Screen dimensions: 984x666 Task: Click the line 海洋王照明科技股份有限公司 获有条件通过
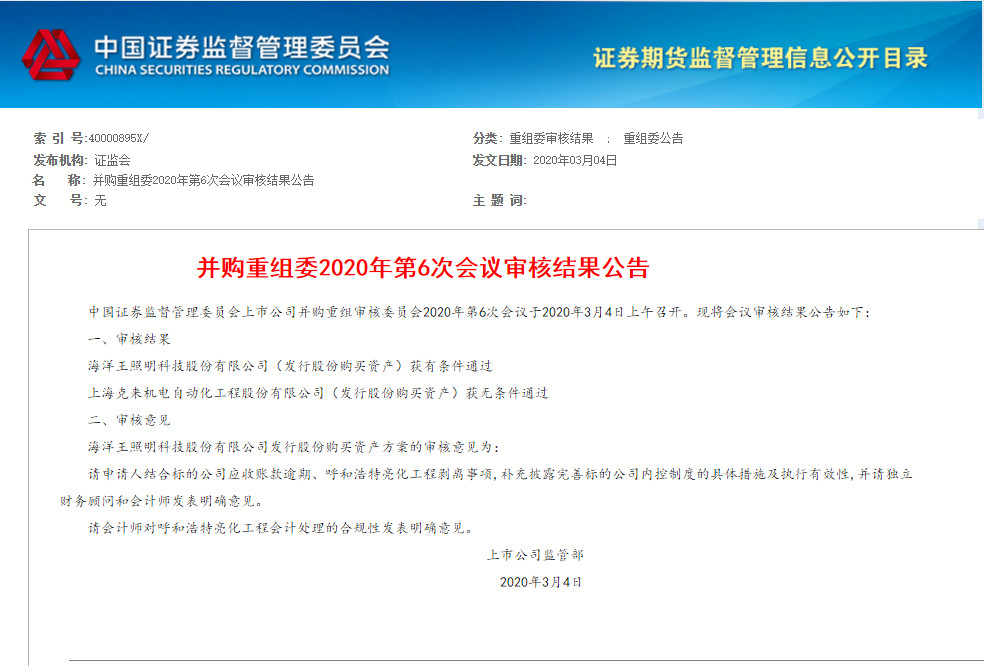click(290, 366)
